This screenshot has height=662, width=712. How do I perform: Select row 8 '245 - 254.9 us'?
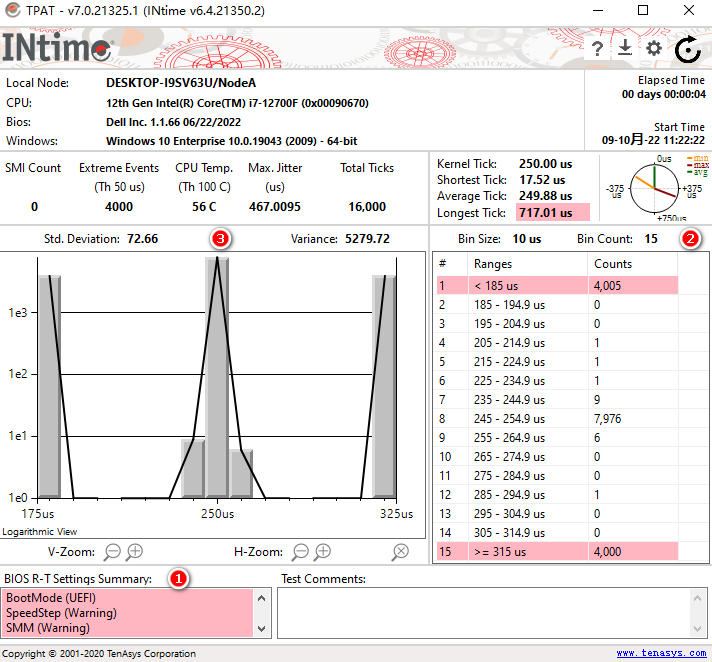tap(557, 419)
